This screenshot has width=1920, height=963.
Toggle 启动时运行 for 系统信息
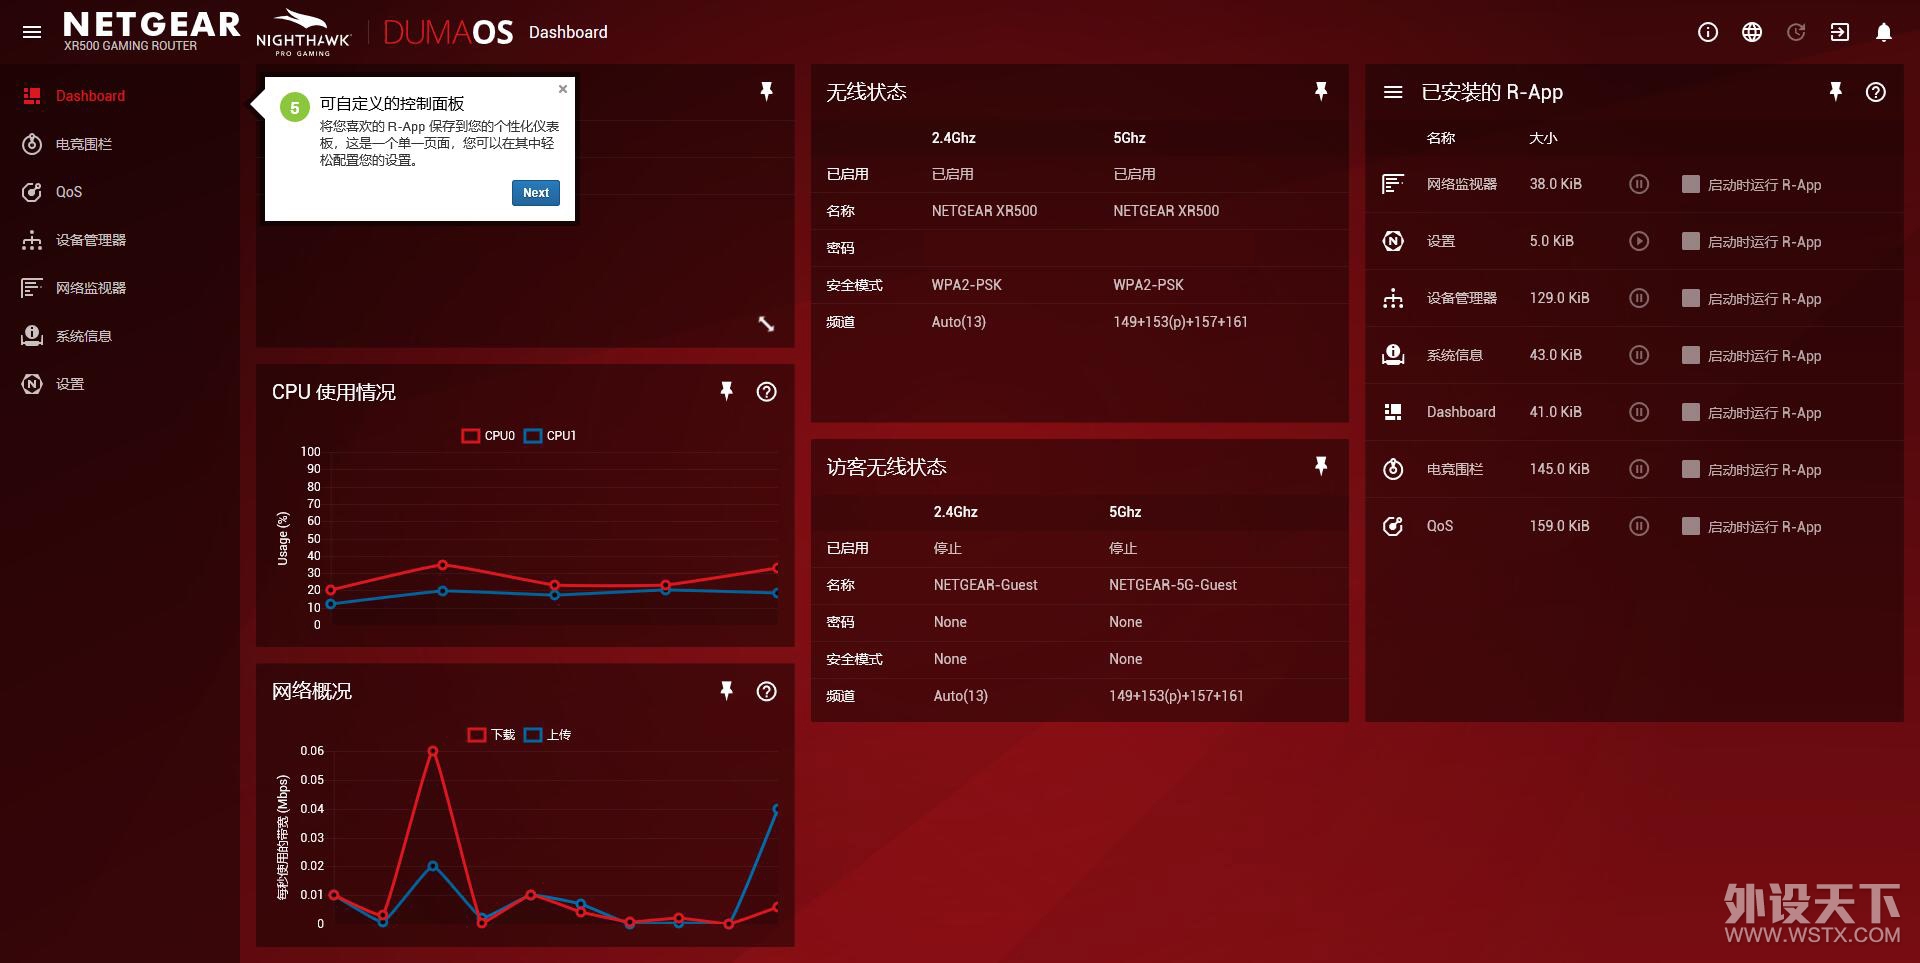1691,355
